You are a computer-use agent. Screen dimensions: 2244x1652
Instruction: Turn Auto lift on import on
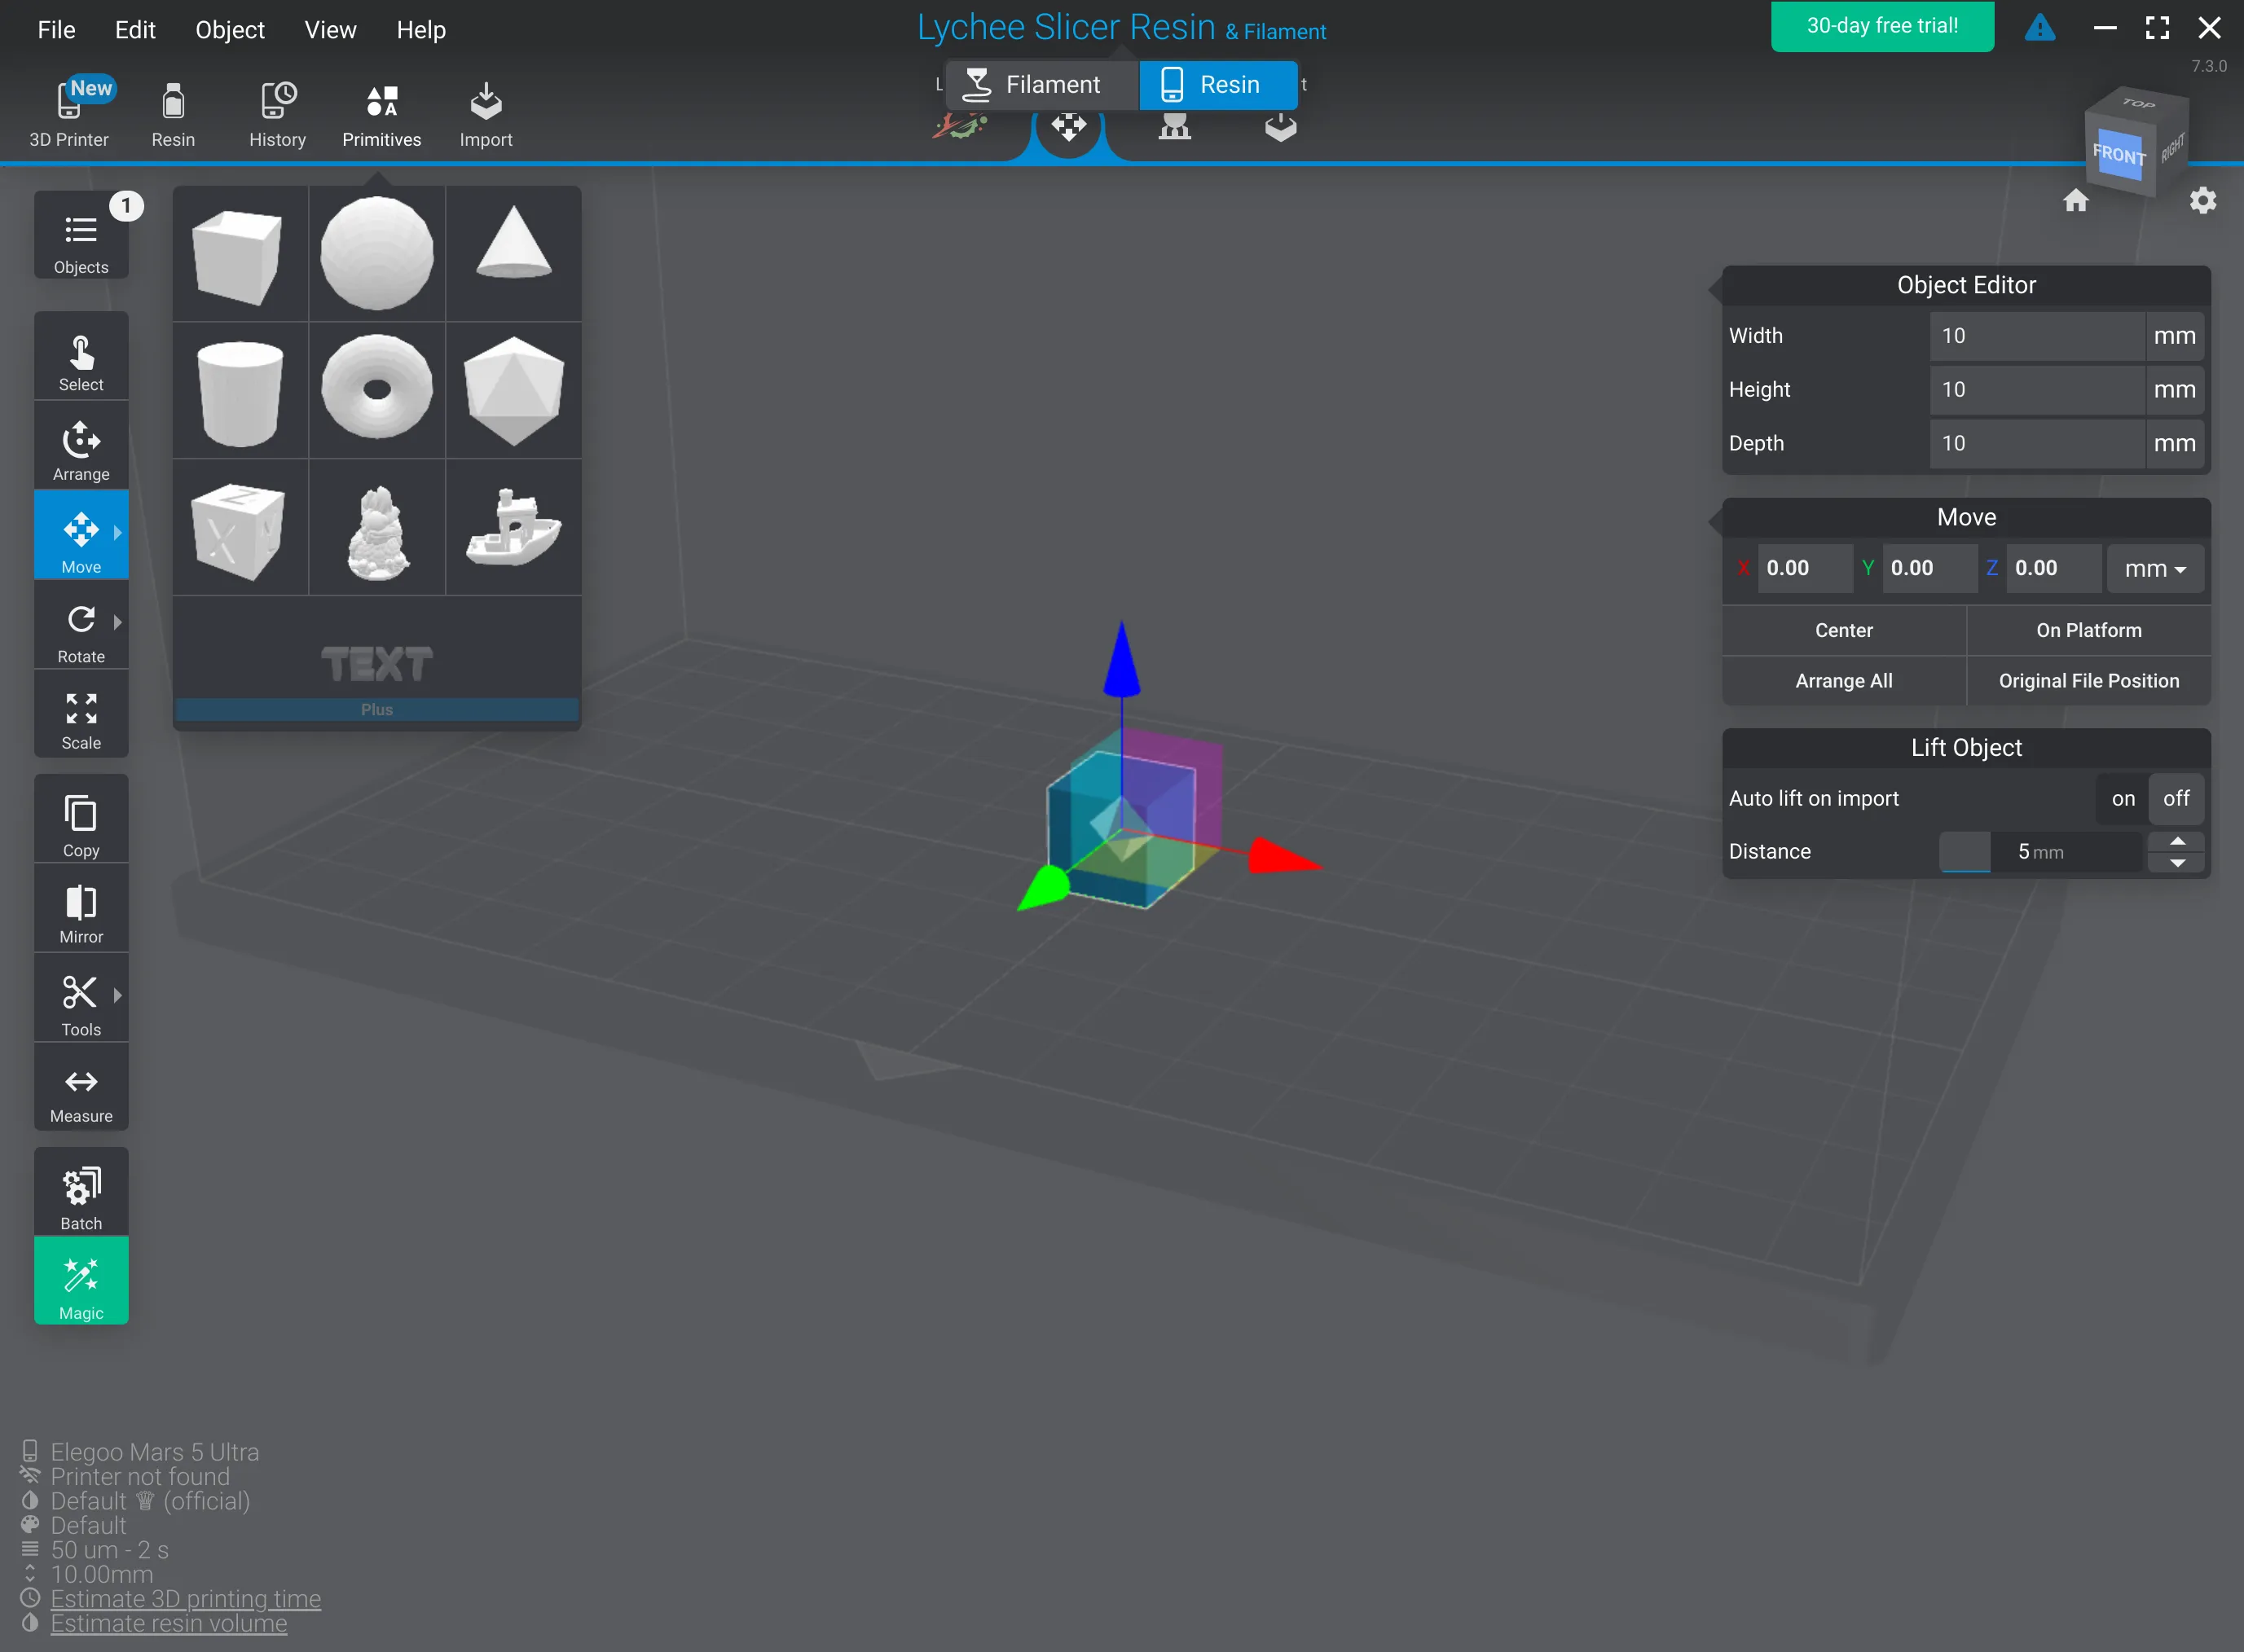pyautogui.click(x=2123, y=798)
